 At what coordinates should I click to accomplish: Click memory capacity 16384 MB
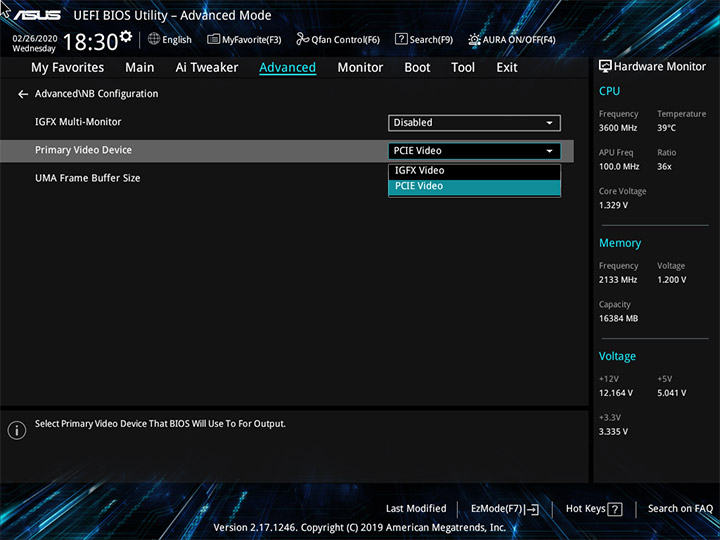tap(618, 318)
